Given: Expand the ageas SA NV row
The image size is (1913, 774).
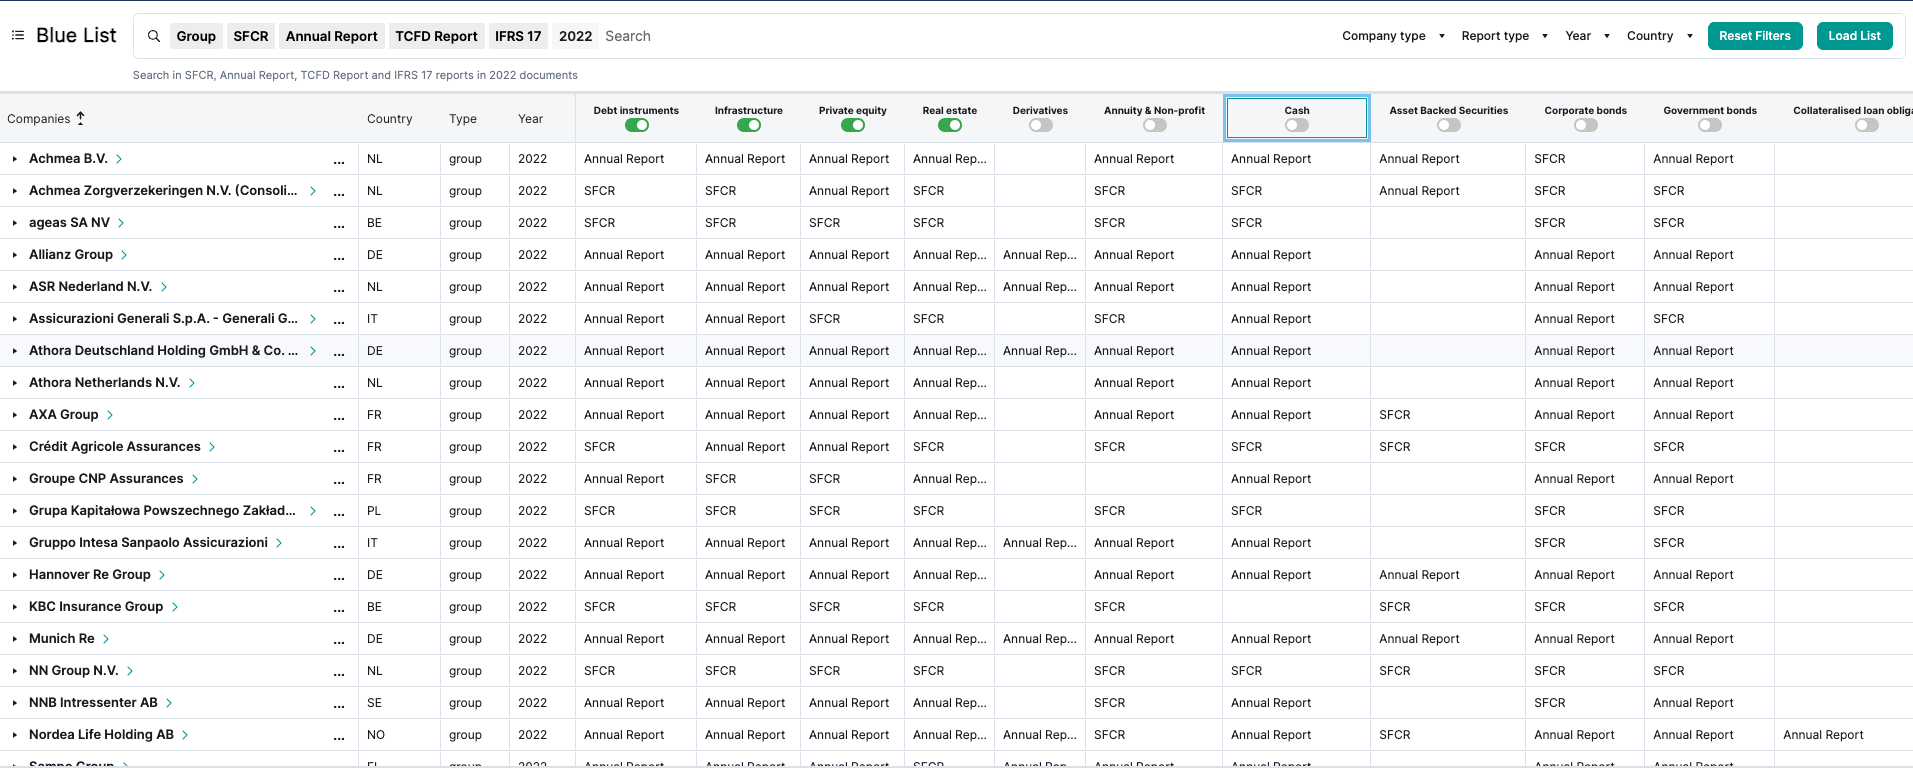Looking at the screenshot, I should click(x=15, y=223).
